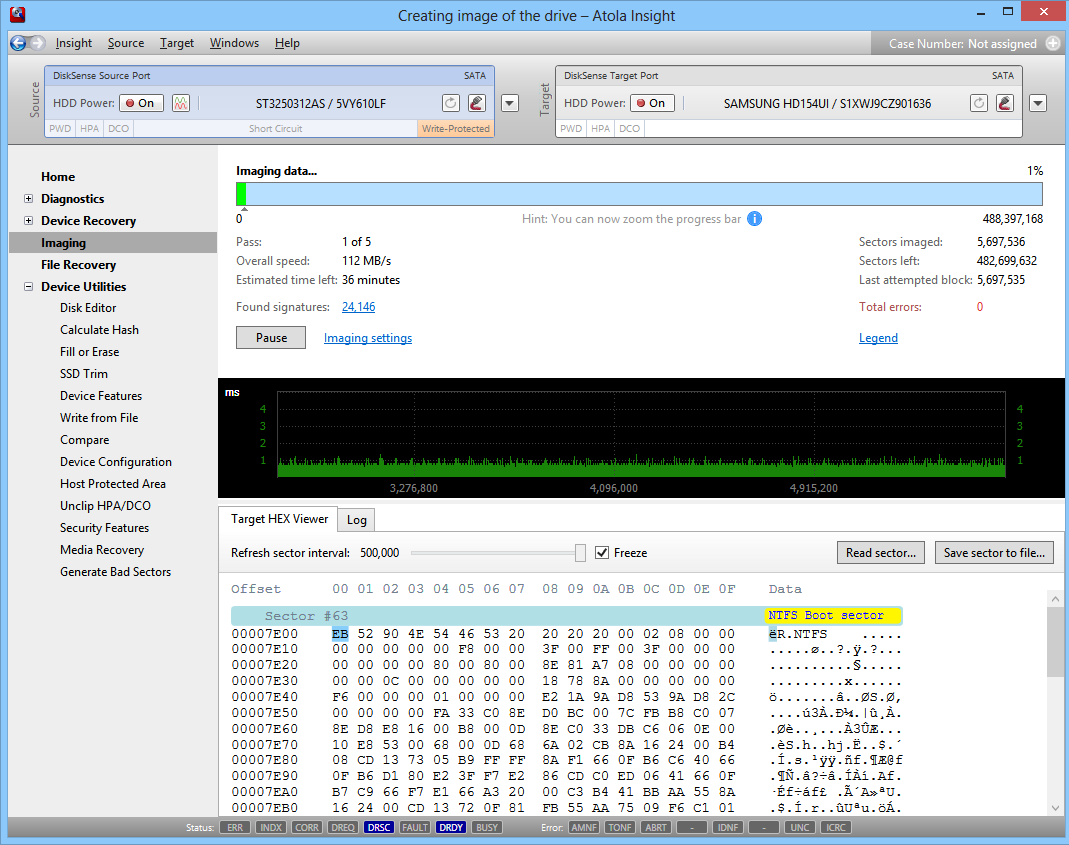Click the EB byte in hex viewer
This screenshot has width=1069, height=845.
click(340, 634)
